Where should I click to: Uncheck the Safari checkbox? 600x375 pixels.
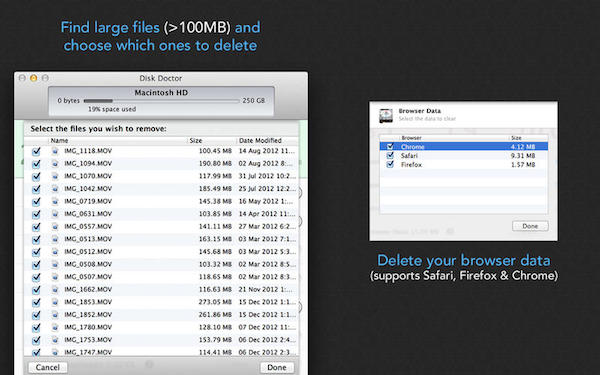click(390, 155)
